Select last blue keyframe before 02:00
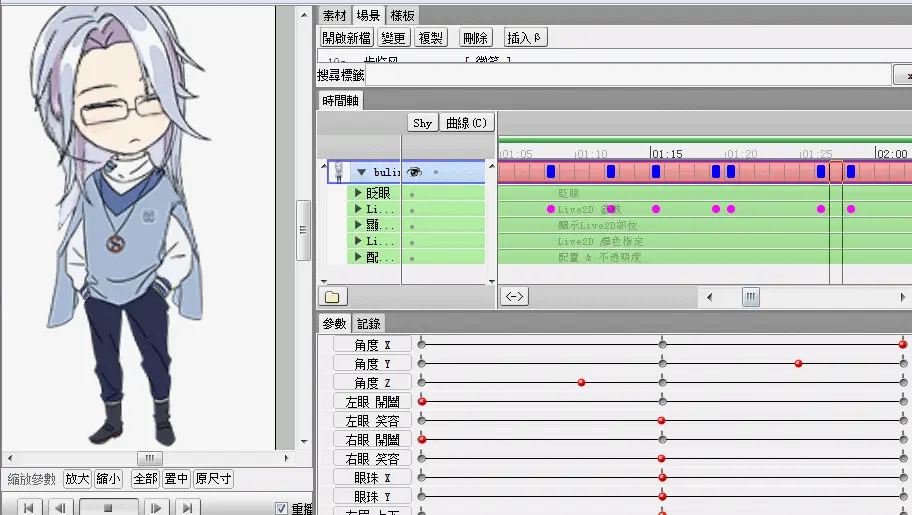Viewport: 912px width, 515px height. 851,172
